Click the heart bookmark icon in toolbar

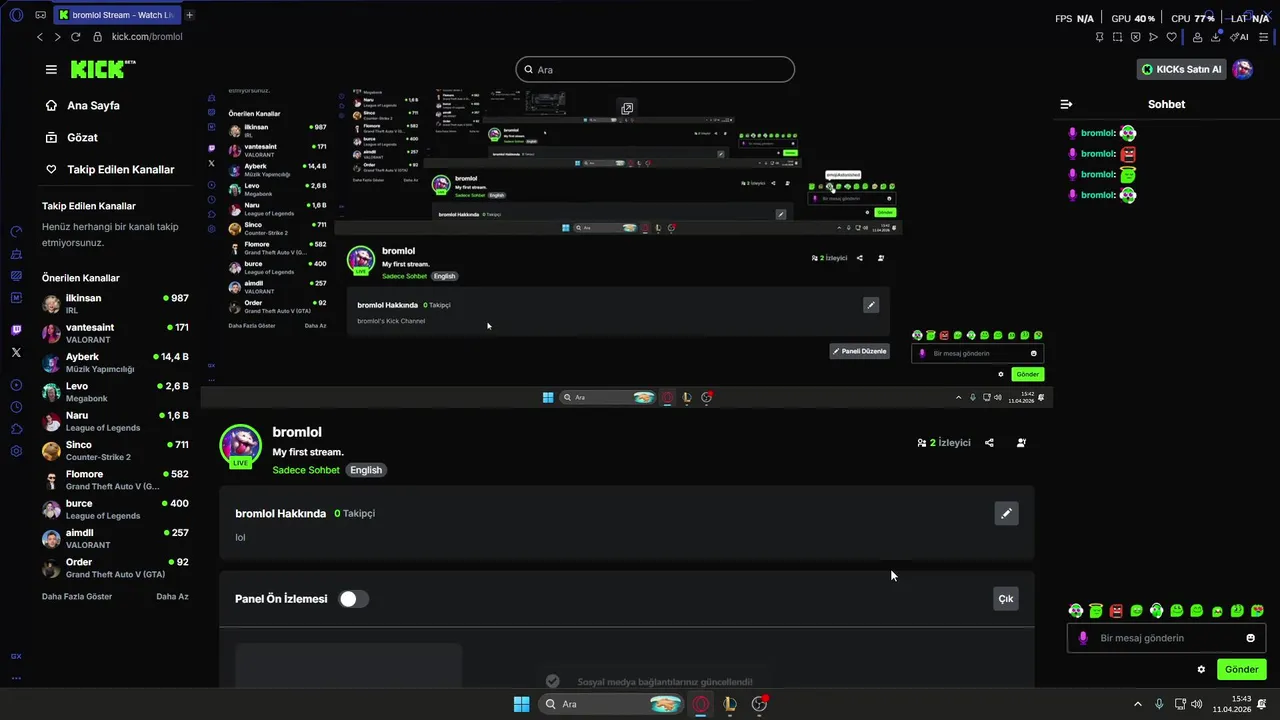(1171, 37)
